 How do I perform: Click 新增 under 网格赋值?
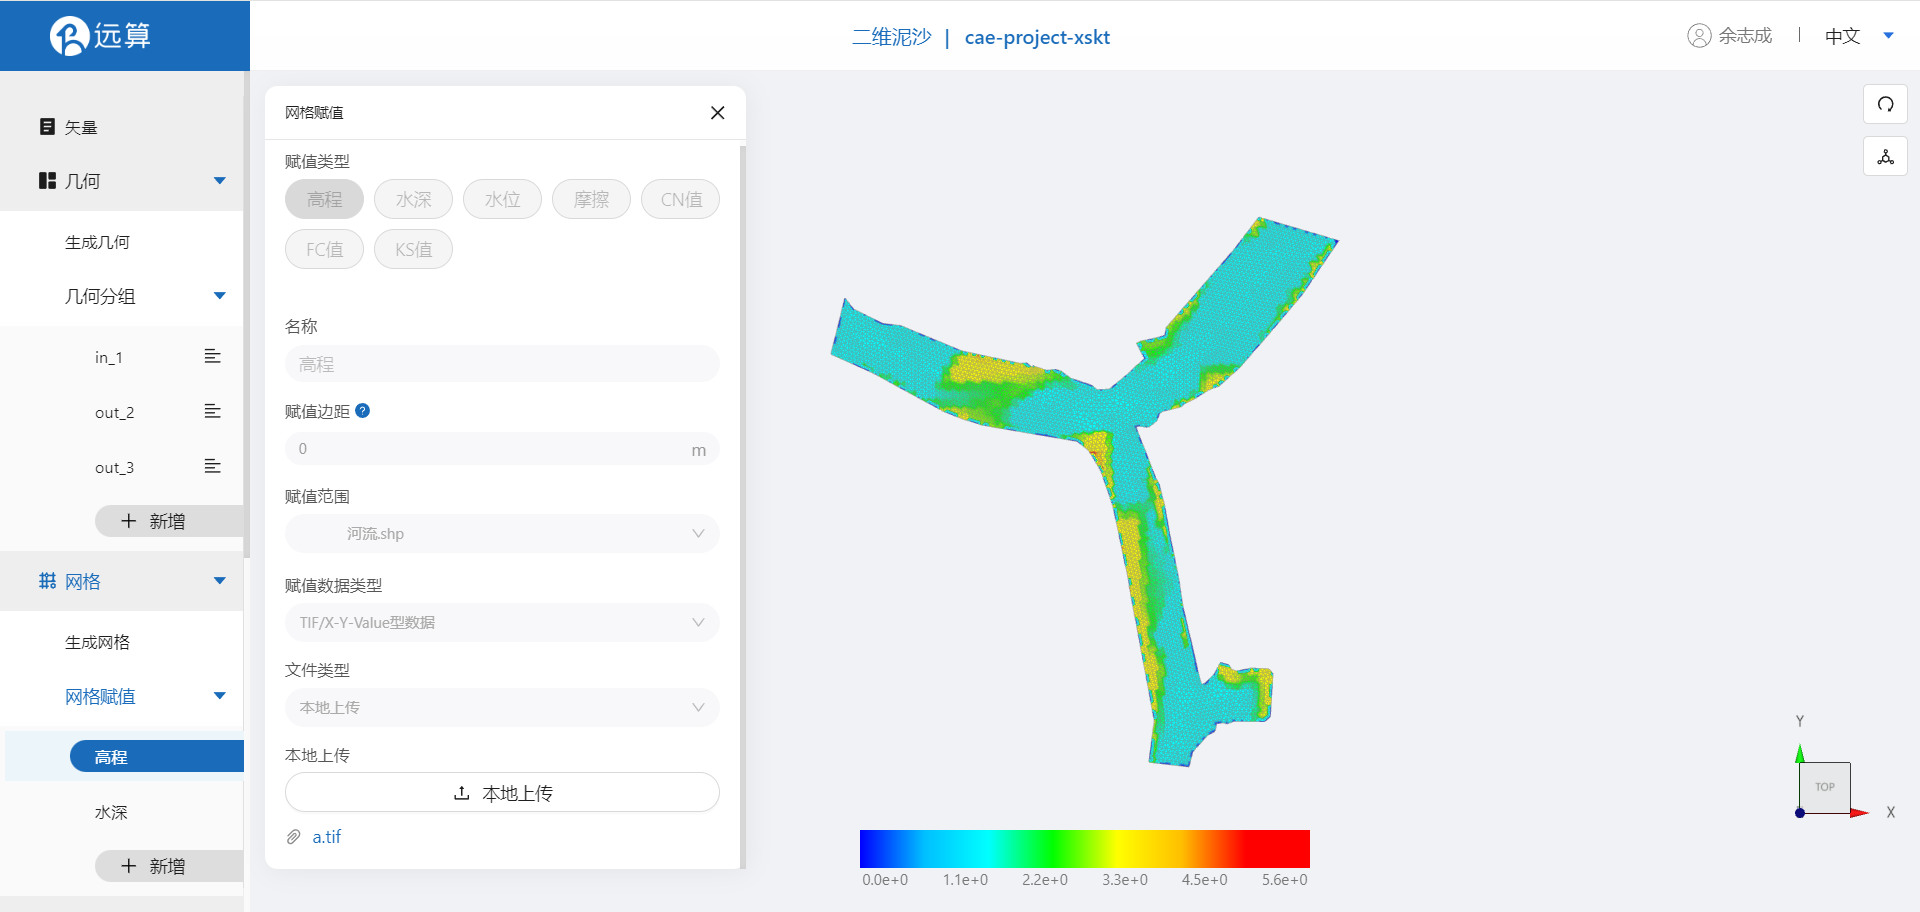(x=169, y=866)
